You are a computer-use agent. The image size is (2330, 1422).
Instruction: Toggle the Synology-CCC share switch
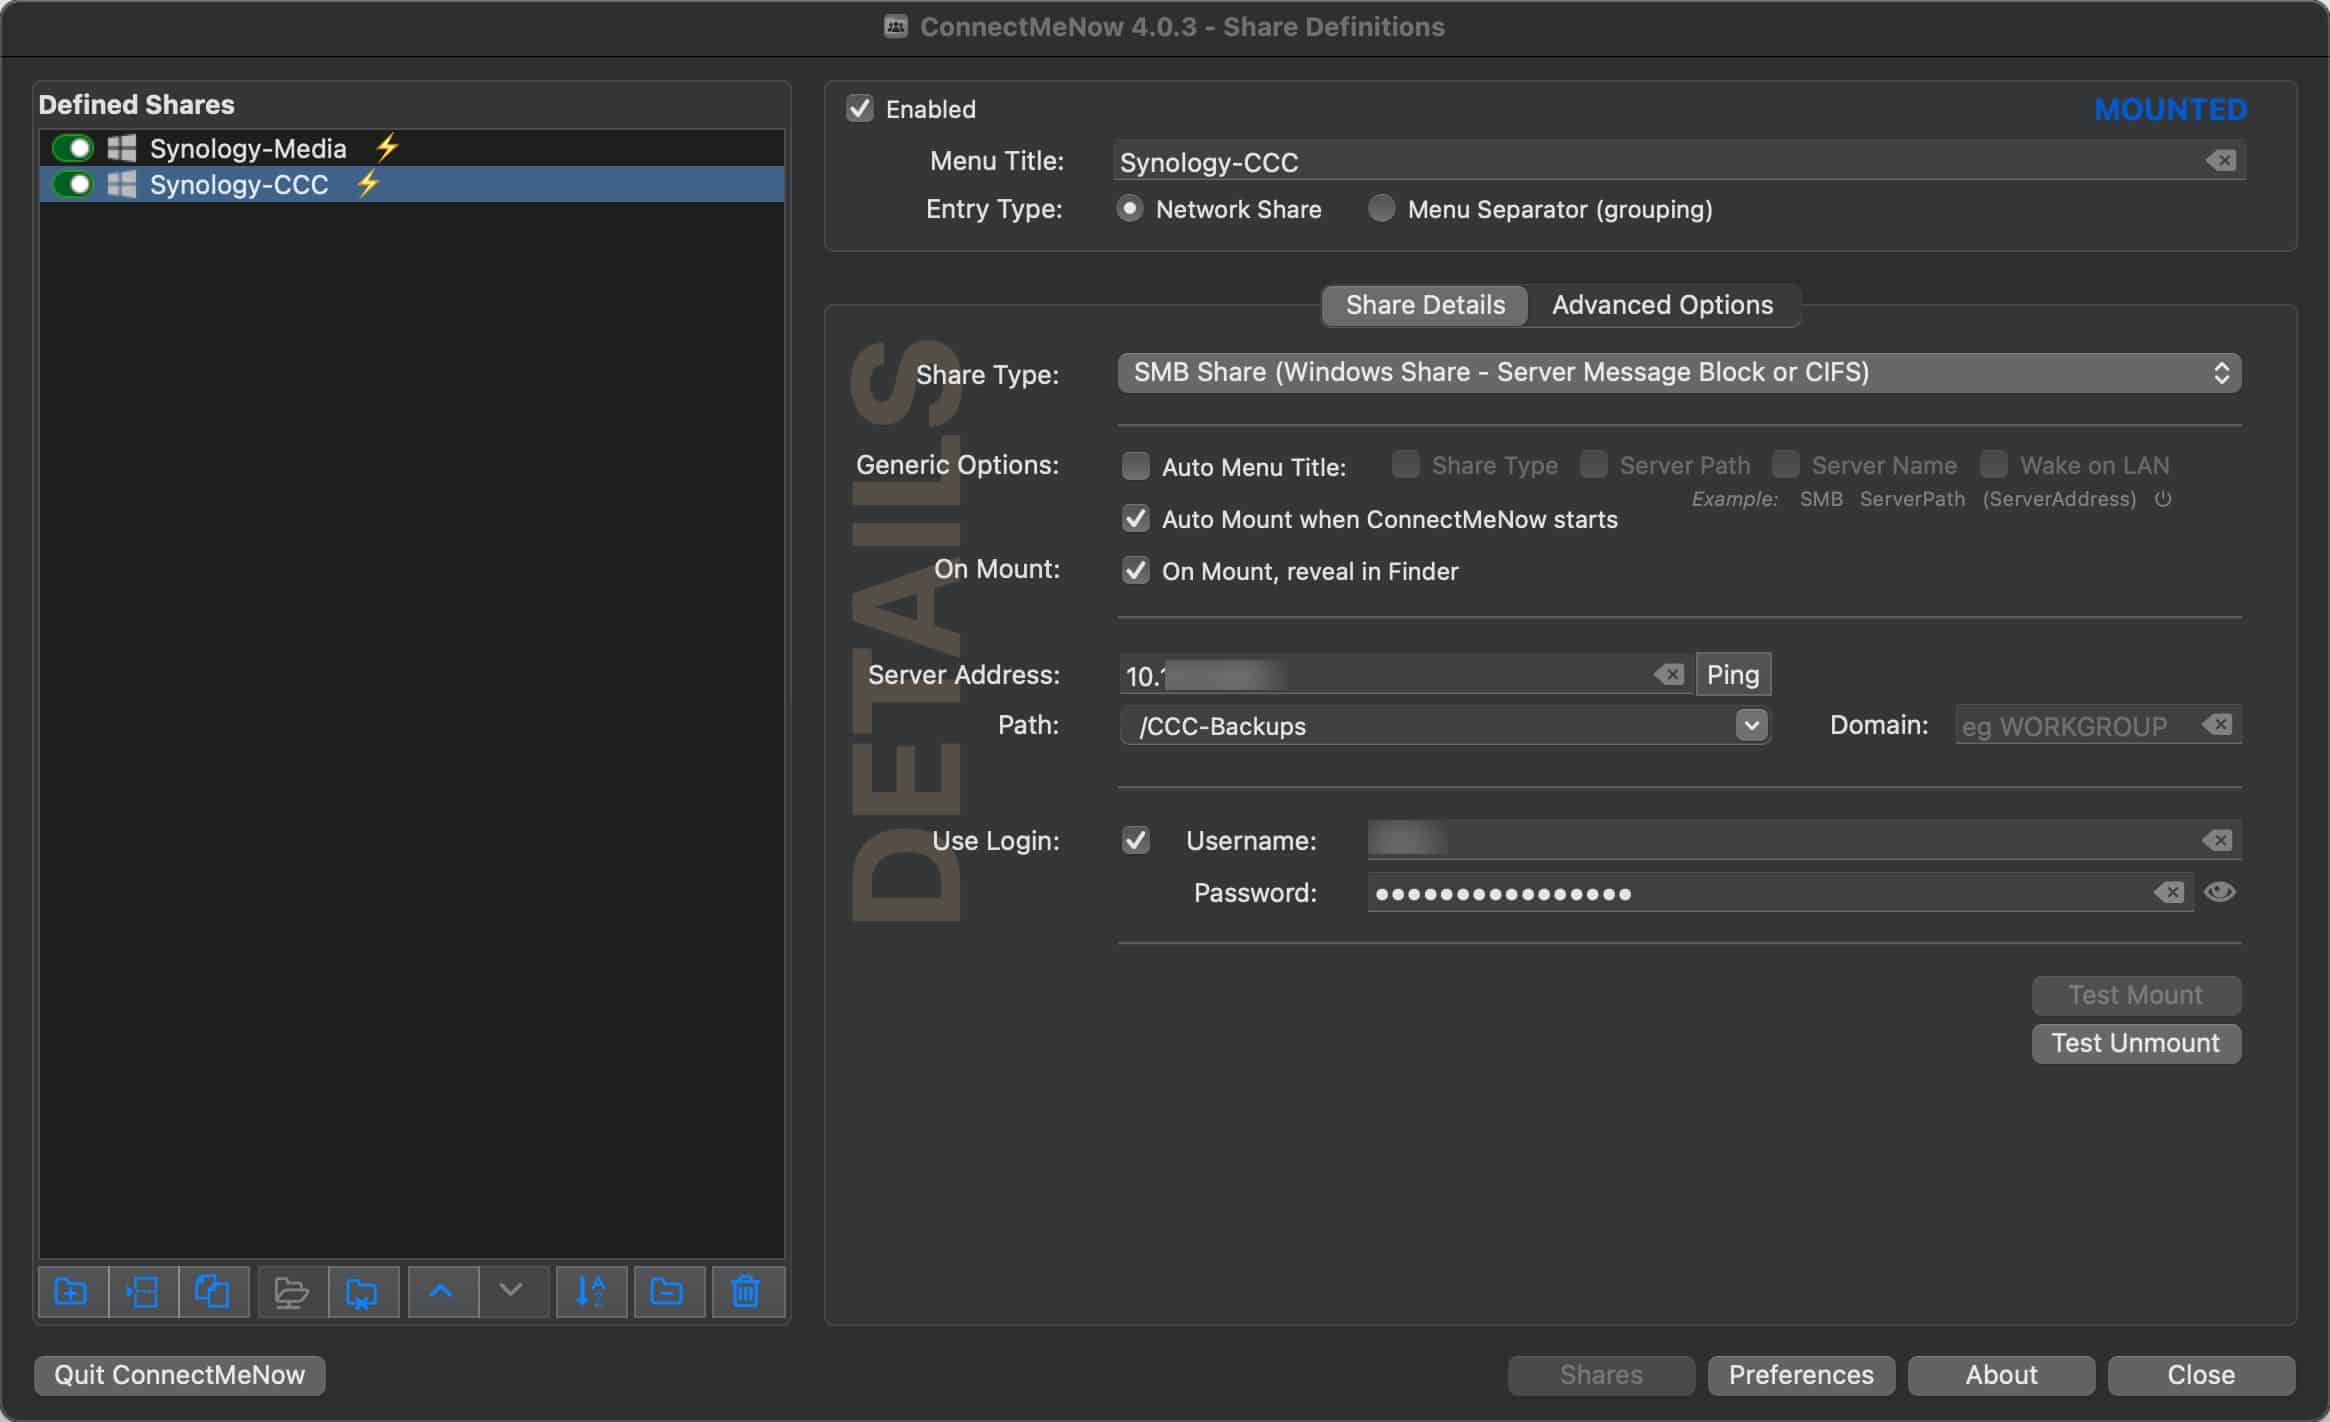click(73, 184)
